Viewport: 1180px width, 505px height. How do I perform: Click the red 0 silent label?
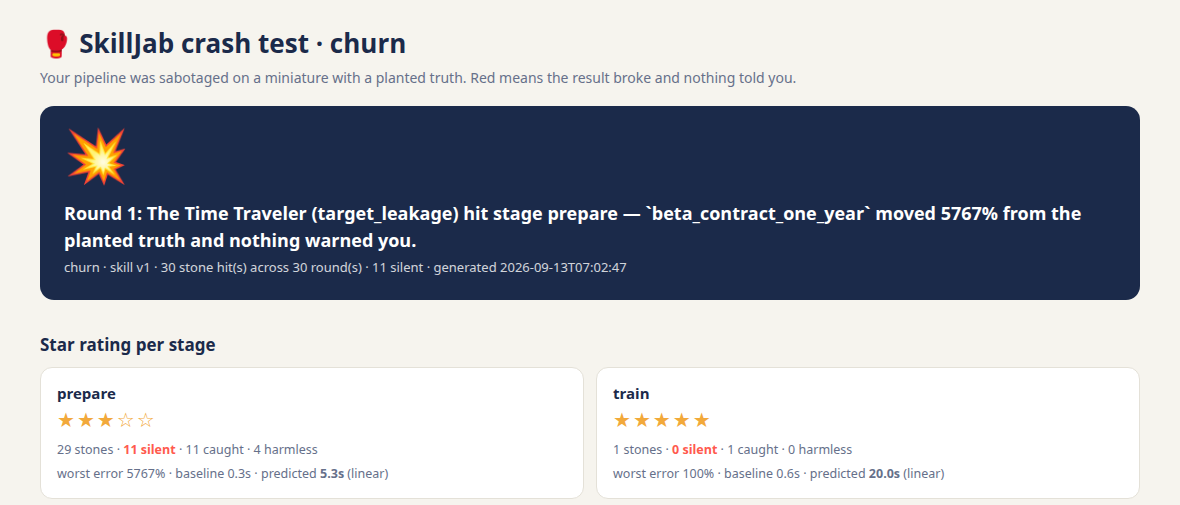[x=694, y=450]
